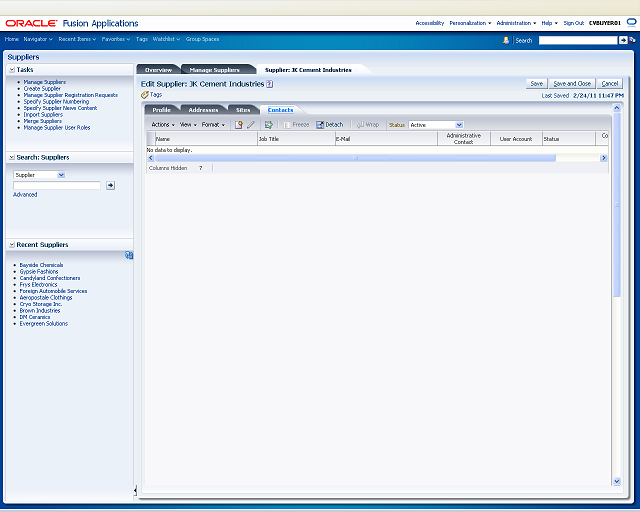The height and width of the screenshot is (512, 640).
Task: Open the Supplier search type dropdown
Action: (61, 175)
